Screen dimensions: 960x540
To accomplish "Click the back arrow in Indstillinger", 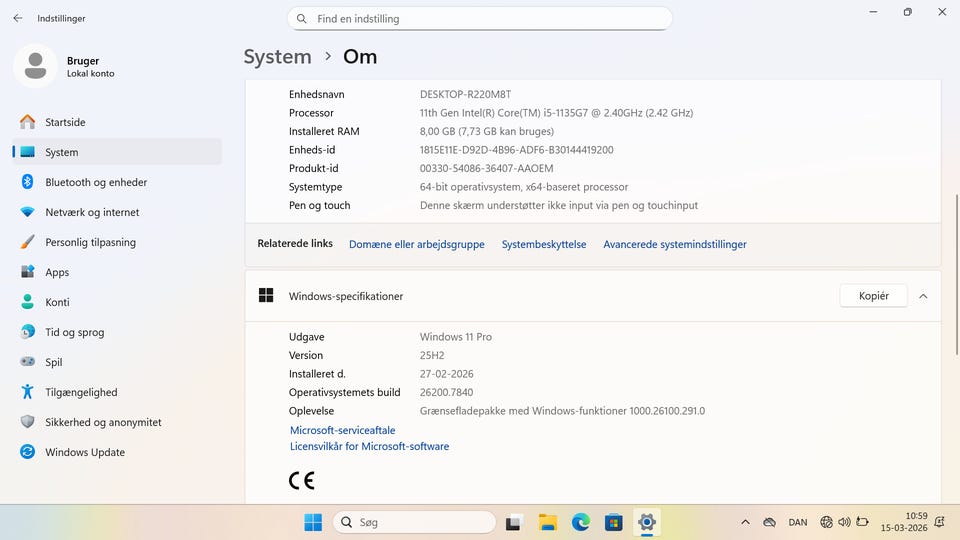I will [17, 18].
